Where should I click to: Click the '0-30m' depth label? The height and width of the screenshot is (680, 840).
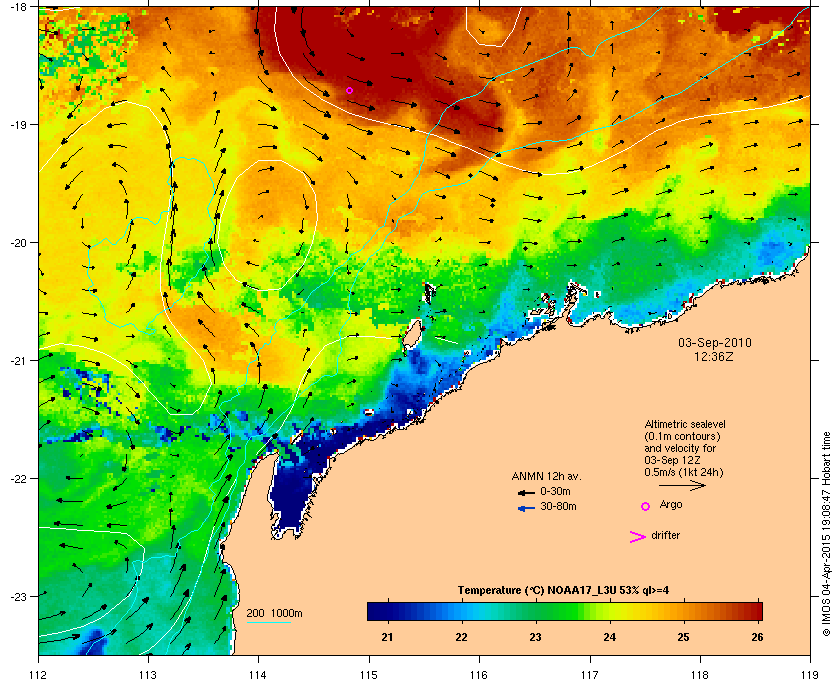click(555, 491)
